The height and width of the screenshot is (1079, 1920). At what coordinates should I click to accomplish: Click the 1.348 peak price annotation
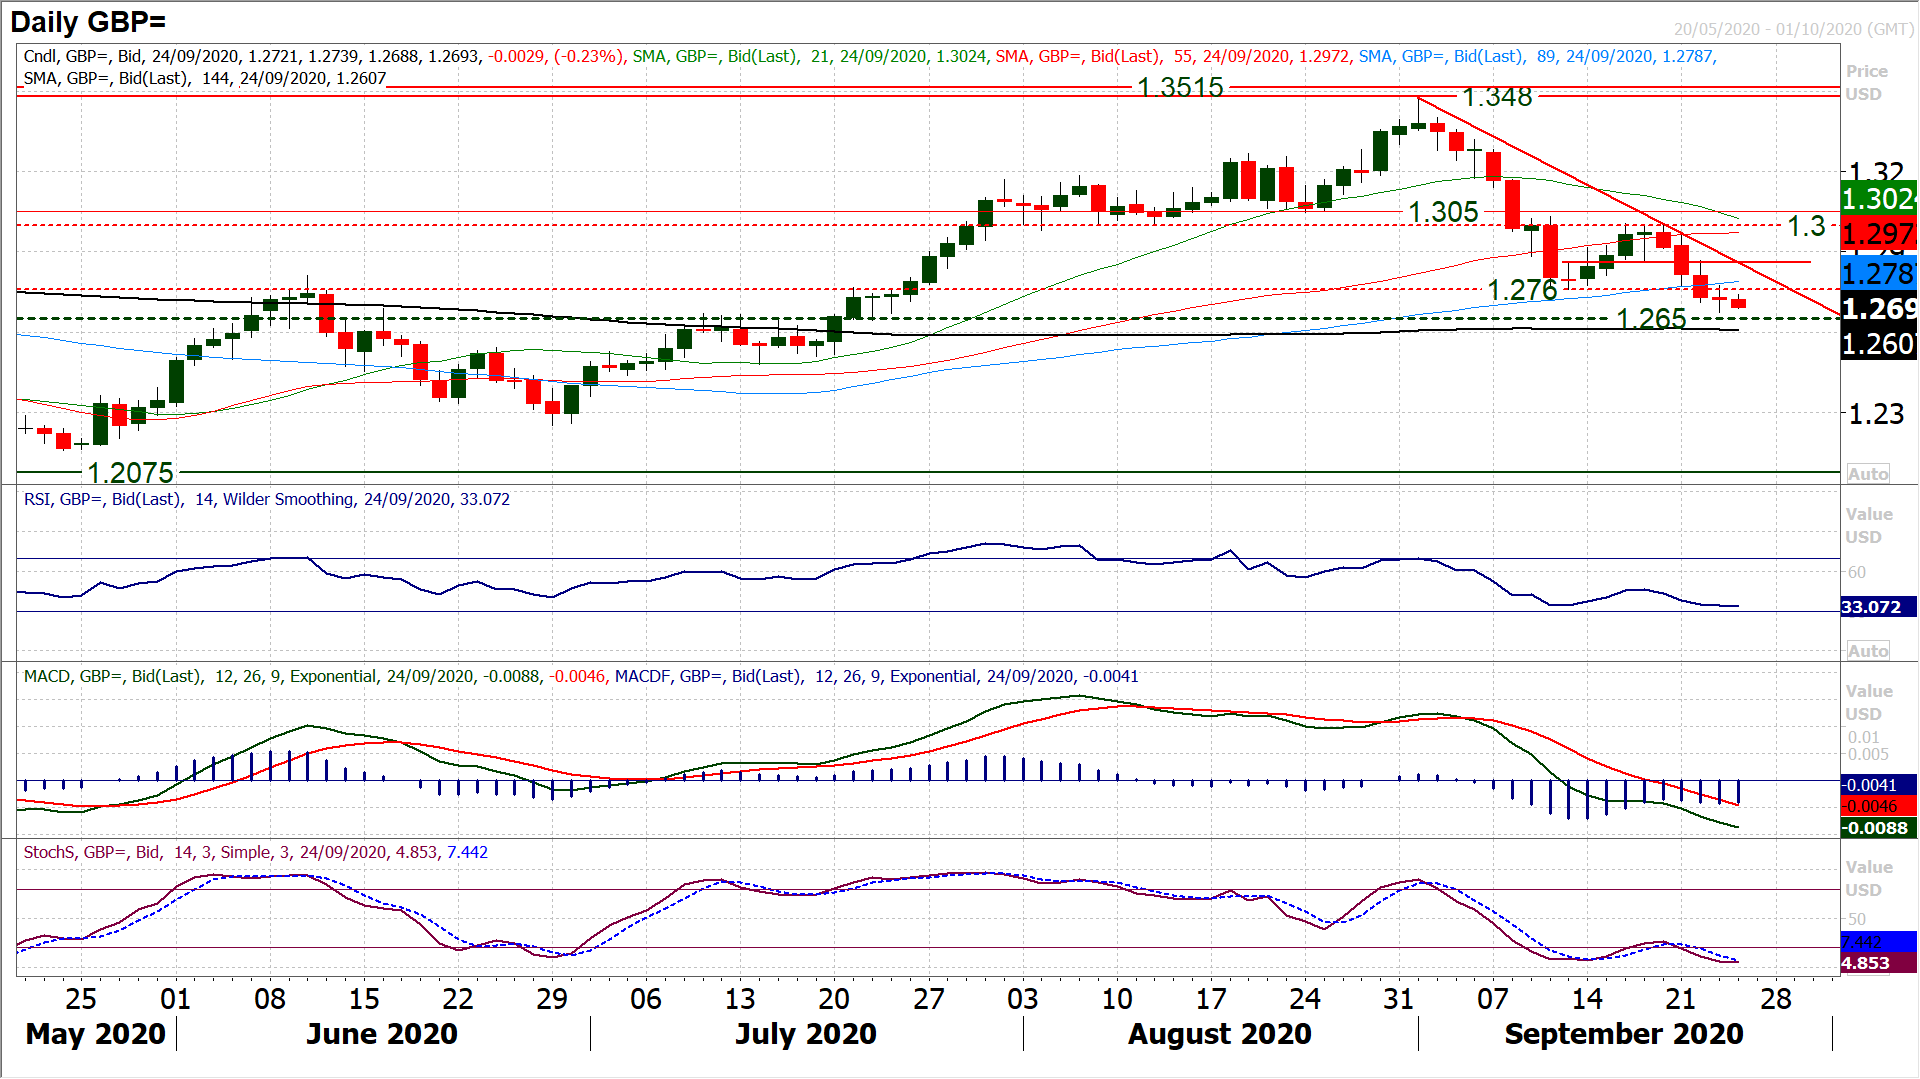tap(1497, 97)
